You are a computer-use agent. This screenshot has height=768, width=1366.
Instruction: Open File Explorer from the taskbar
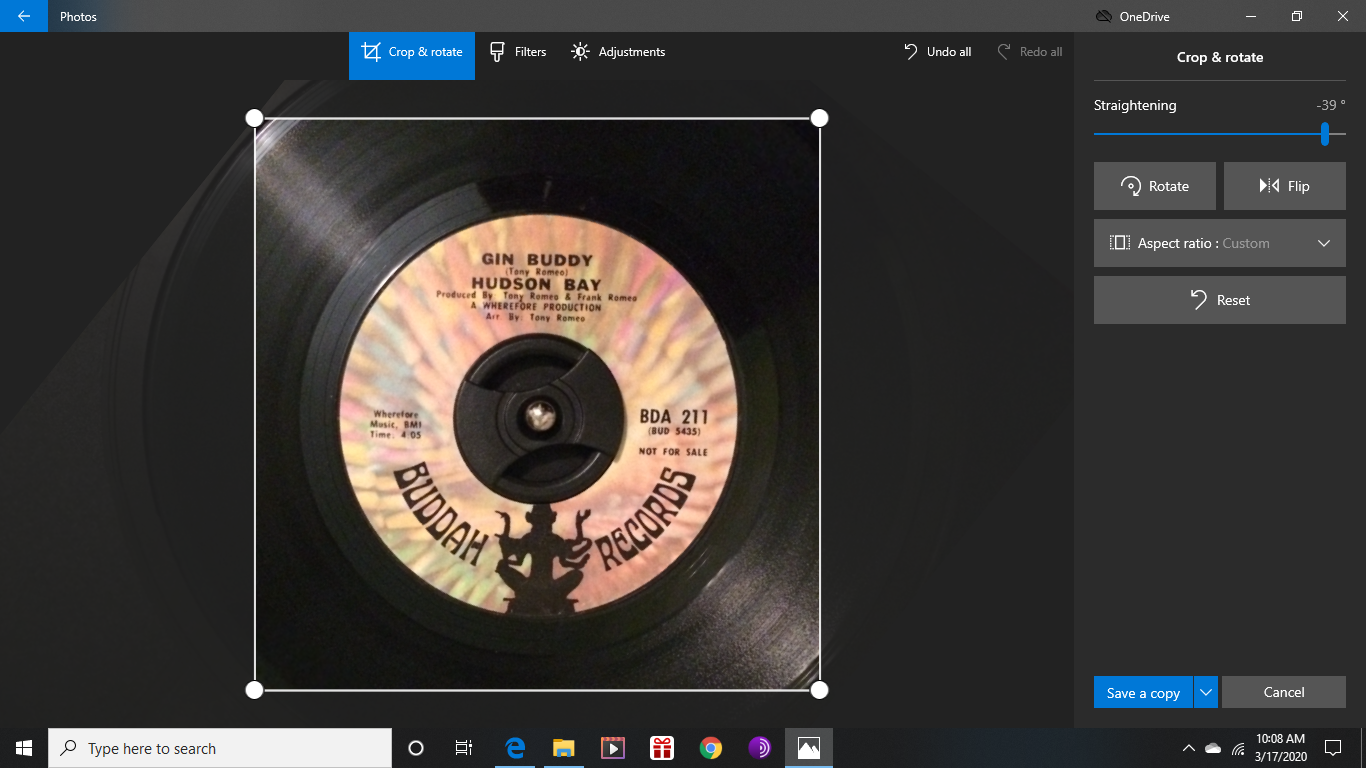point(564,748)
